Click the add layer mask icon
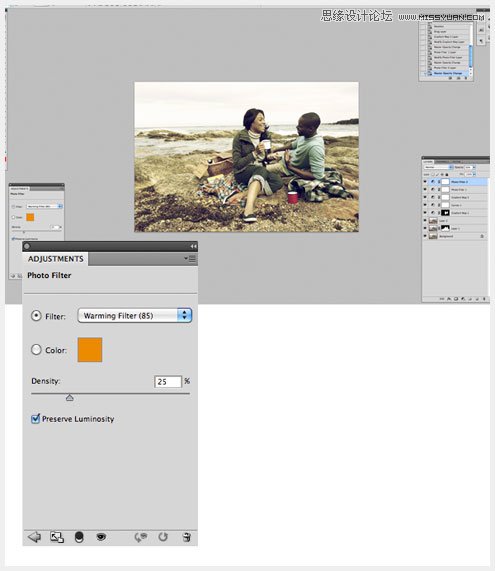The width and height of the screenshot is (495, 571). coord(456,299)
